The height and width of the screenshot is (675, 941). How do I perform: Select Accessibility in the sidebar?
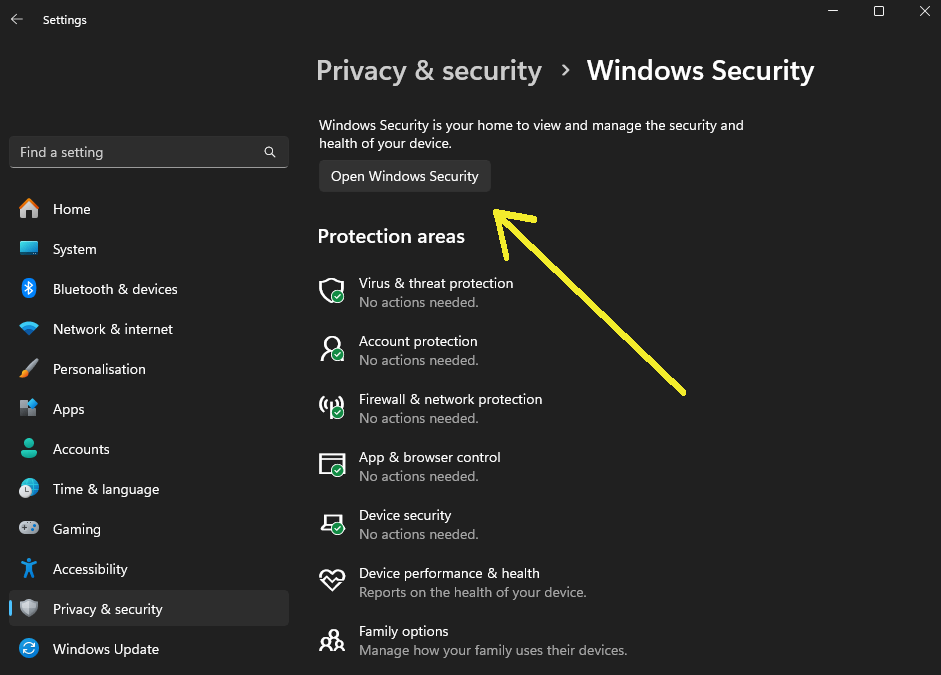click(90, 569)
